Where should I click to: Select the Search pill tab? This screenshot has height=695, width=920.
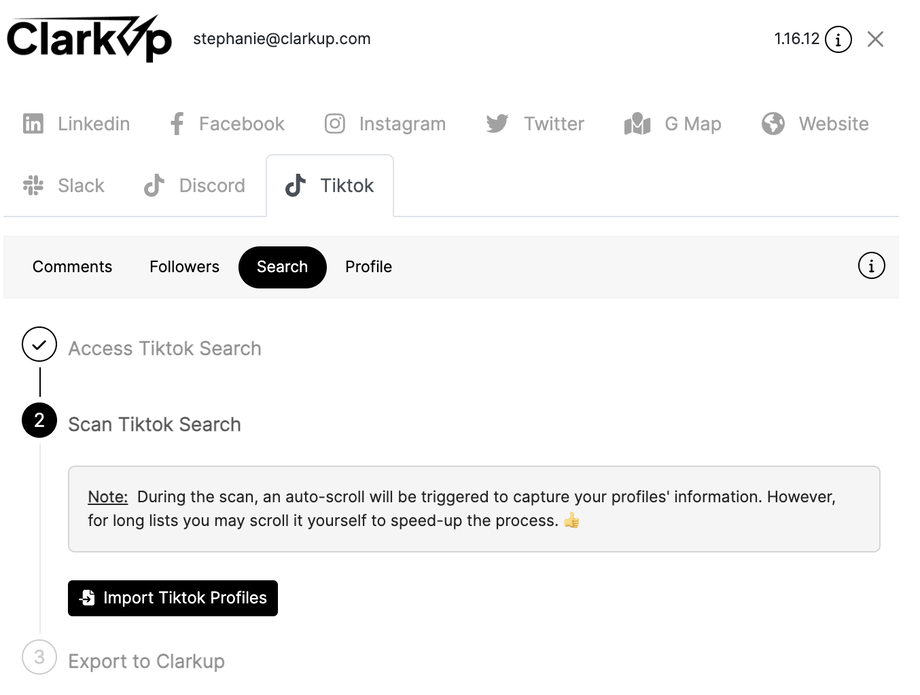point(282,267)
